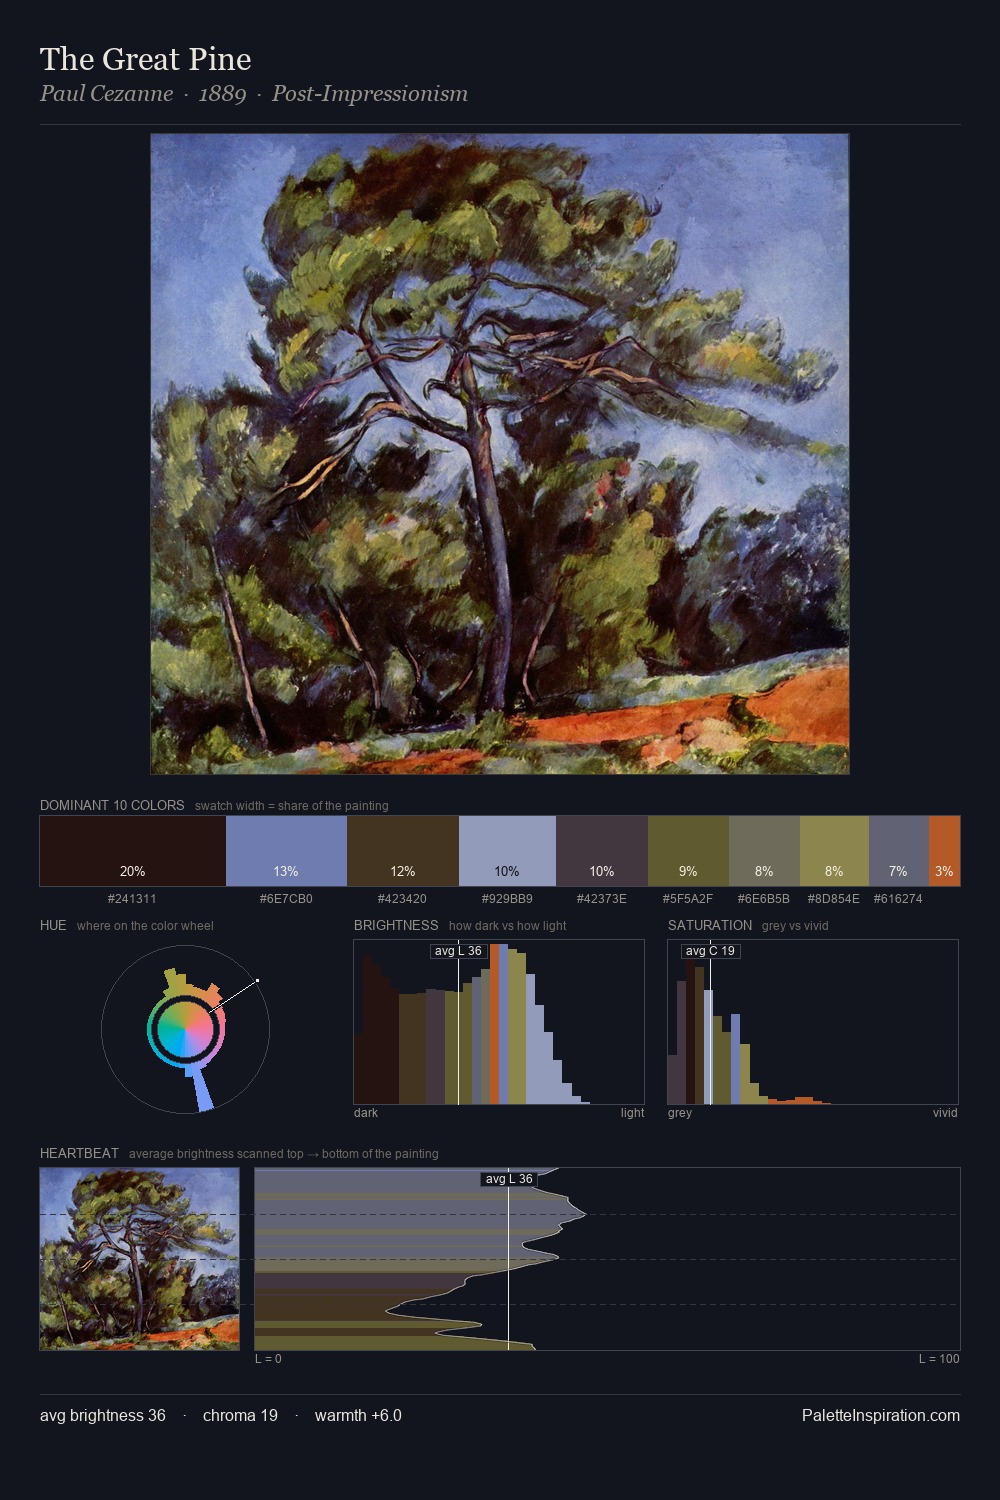The width and height of the screenshot is (1000, 1500).
Task: Click the L = 0 axis label
Action: 268,1359
